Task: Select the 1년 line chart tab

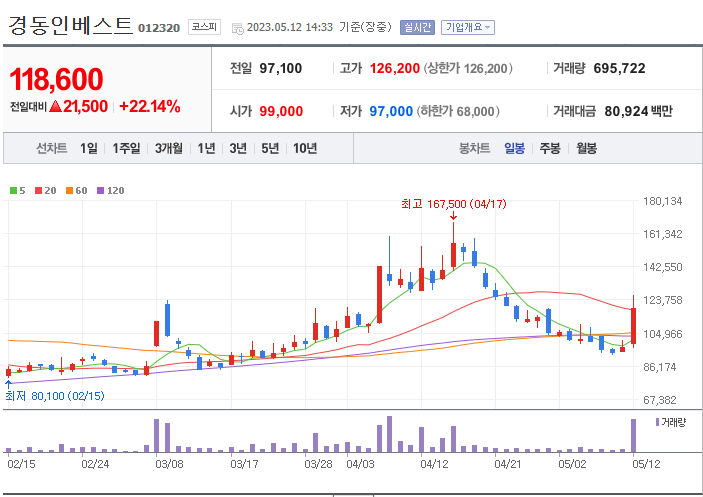Action: pos(206,148)
